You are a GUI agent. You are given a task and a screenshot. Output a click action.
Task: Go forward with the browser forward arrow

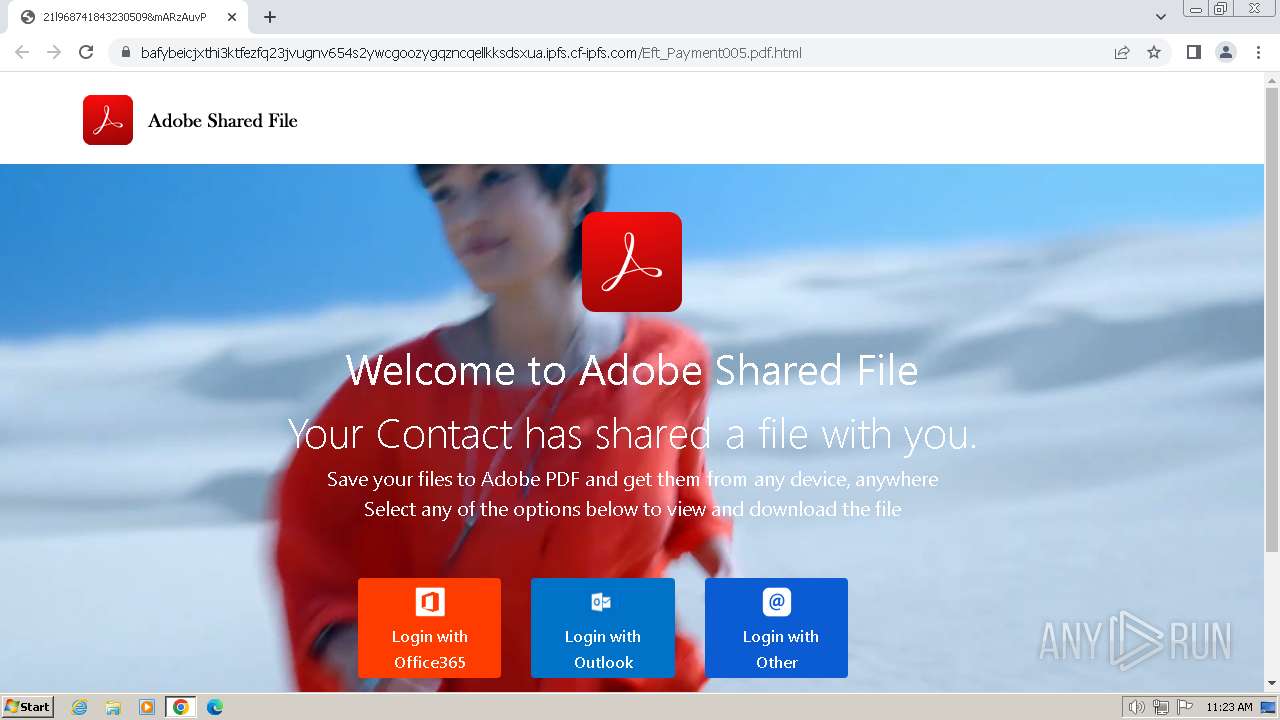pyautogui.click(x=54, y=52)
